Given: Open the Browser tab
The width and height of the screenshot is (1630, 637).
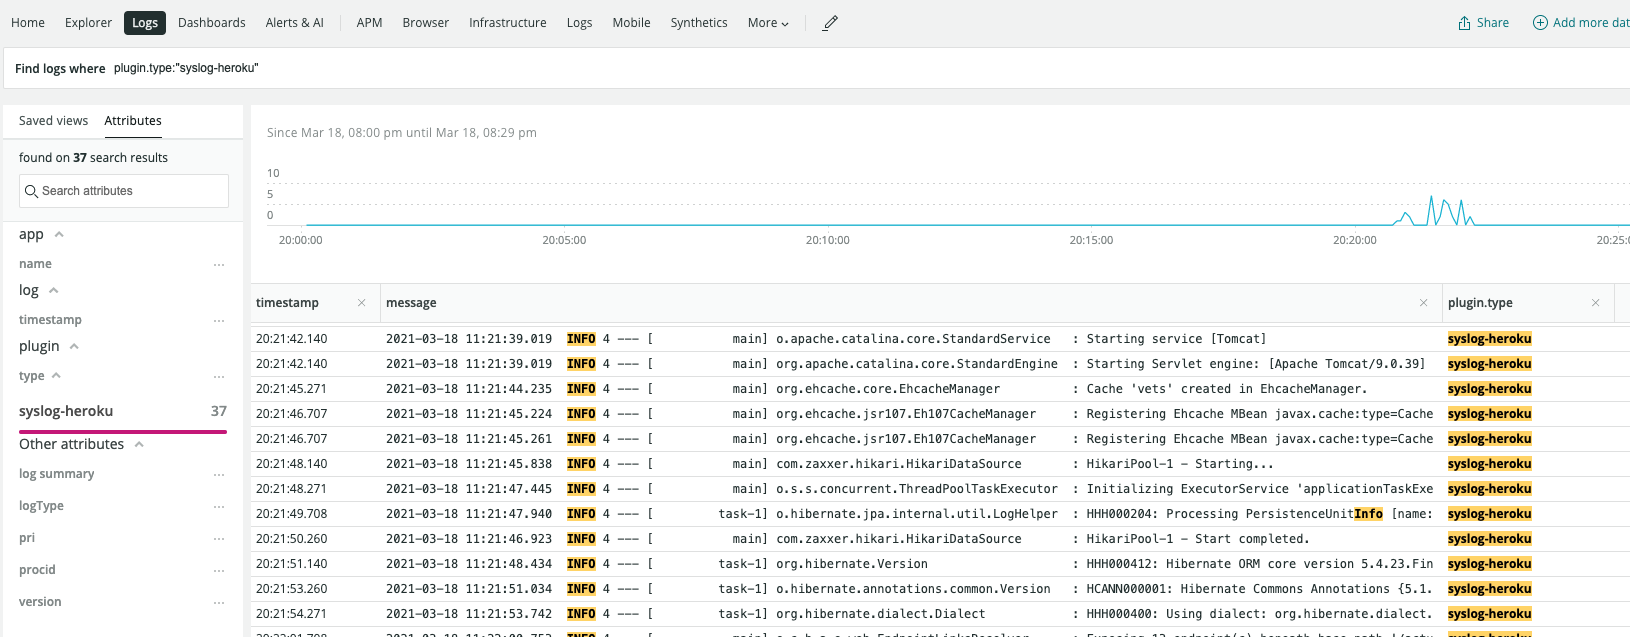Looking at the screenshot, I should click(426, 23).
